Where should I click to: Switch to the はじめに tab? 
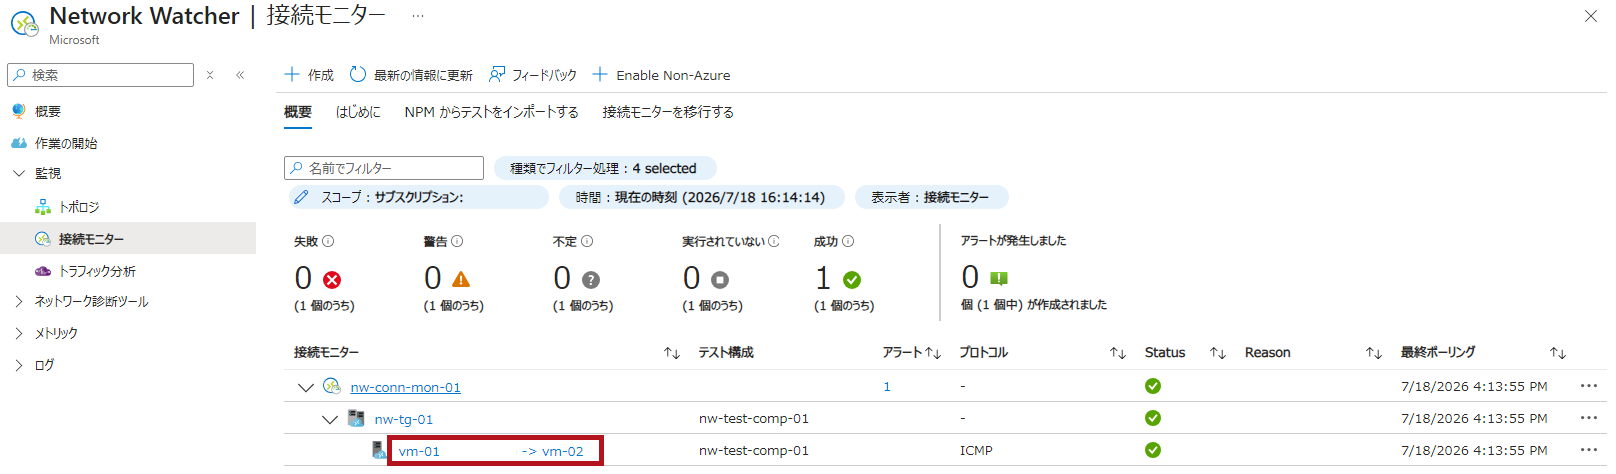click(358, 112)
